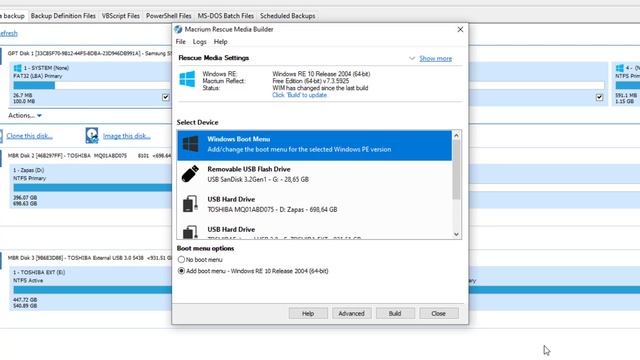The height and width of the screenshot is (360, 640).
Task: Click the MBR Disk 3 TOSHIBA External header text
Action: pyautogui.click(x=89, y=258)
